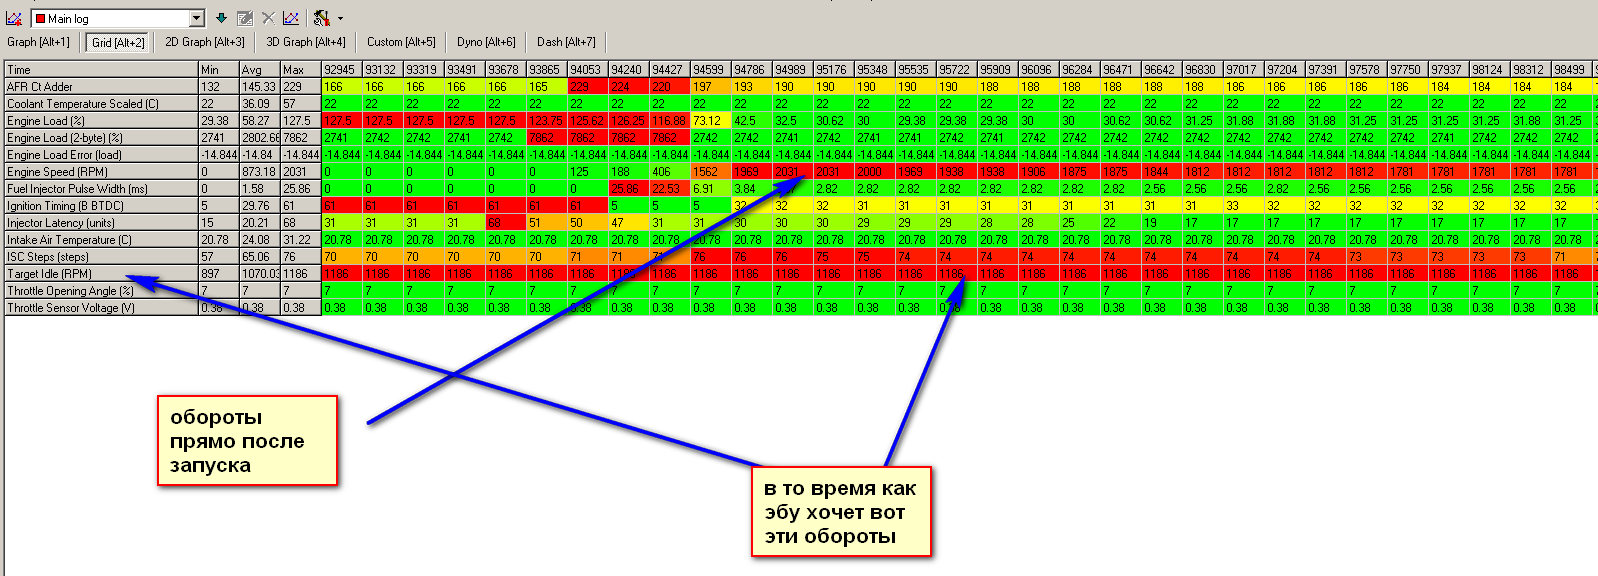The image size is (1598, 576).
Task: Switch to the Graph [Alt+1] tab
Action: tap(39, 42)
